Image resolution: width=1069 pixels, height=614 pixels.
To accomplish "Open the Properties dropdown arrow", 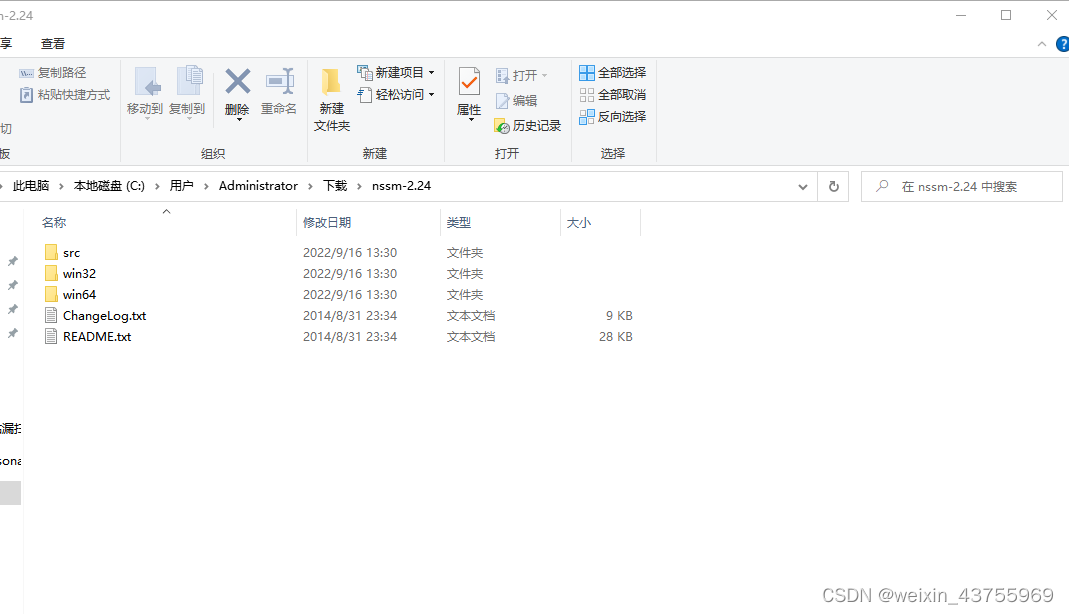I will pyautogui.click(x=470, y=120).
